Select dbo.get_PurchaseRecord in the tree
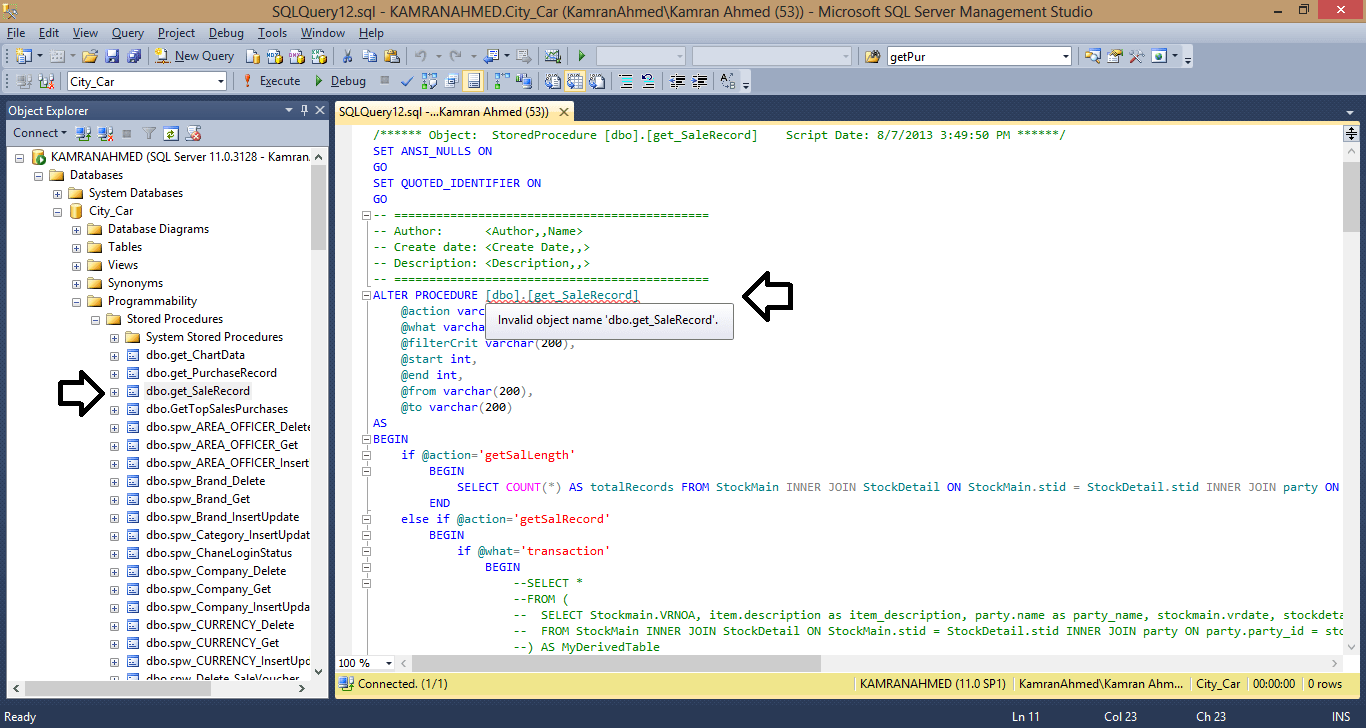Viewport: 1366px width, 728px height. (x=211, y=373)
